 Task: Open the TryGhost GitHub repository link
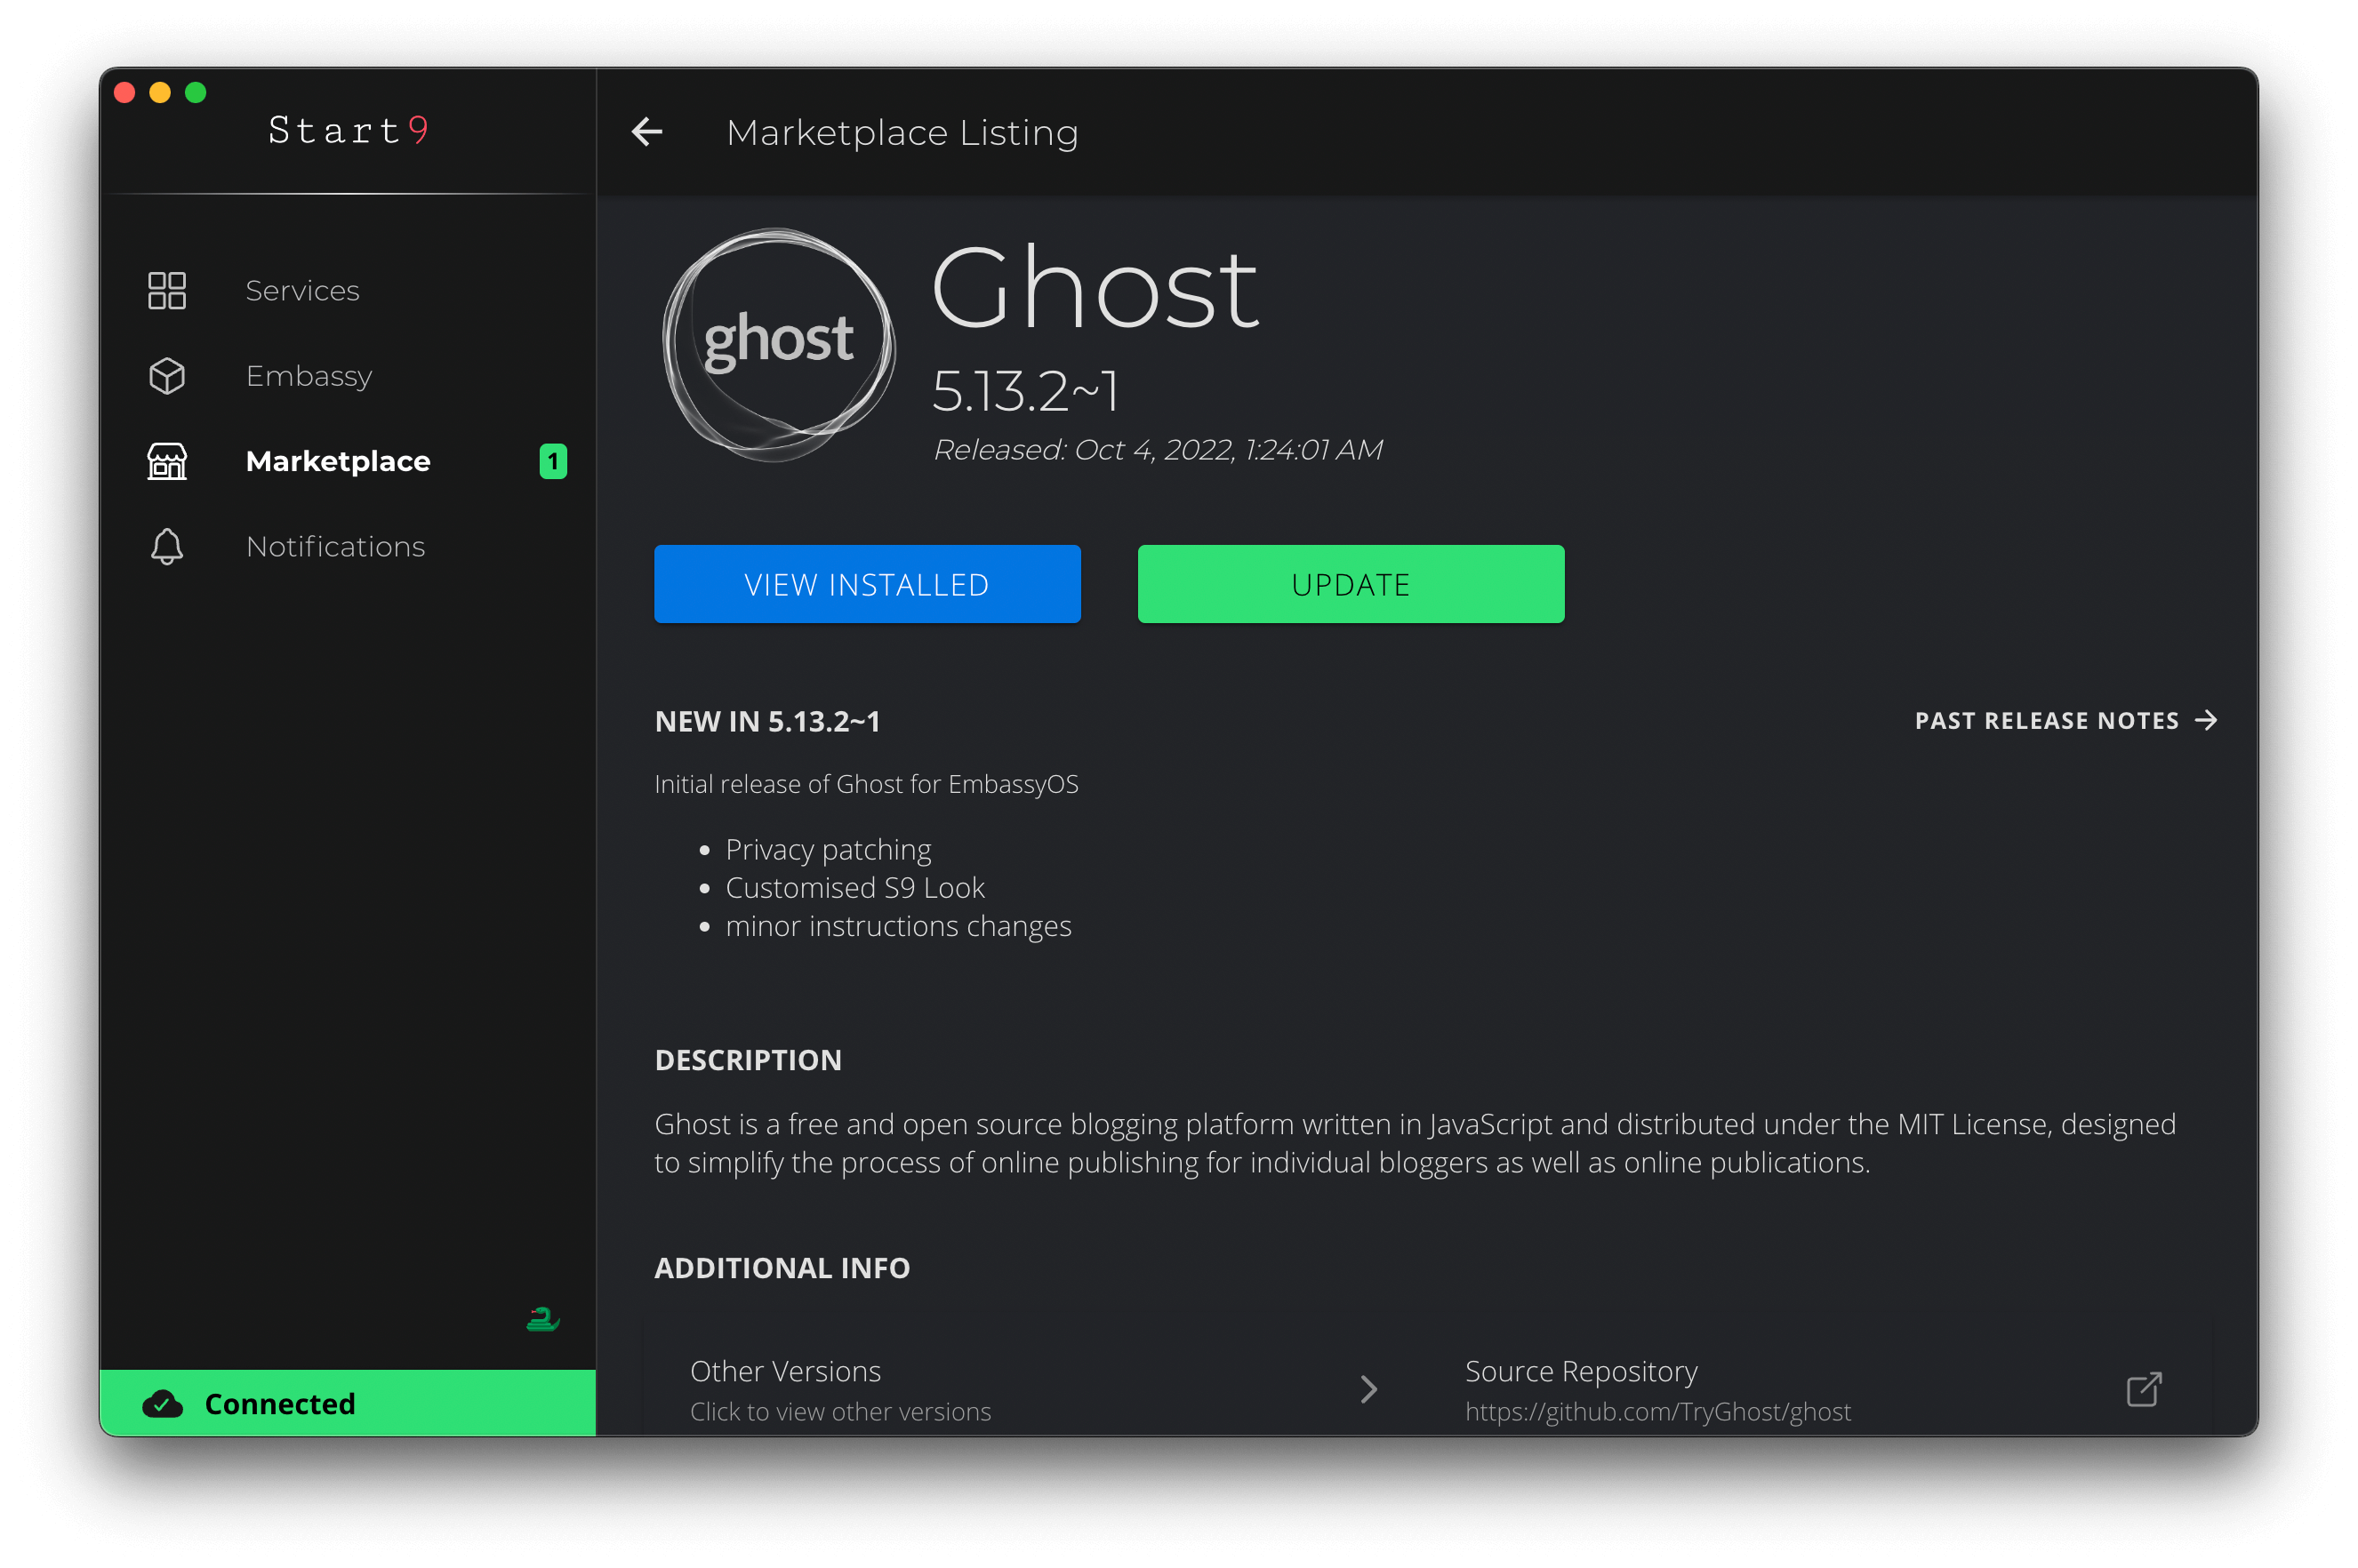[x=1658, y=1411]
